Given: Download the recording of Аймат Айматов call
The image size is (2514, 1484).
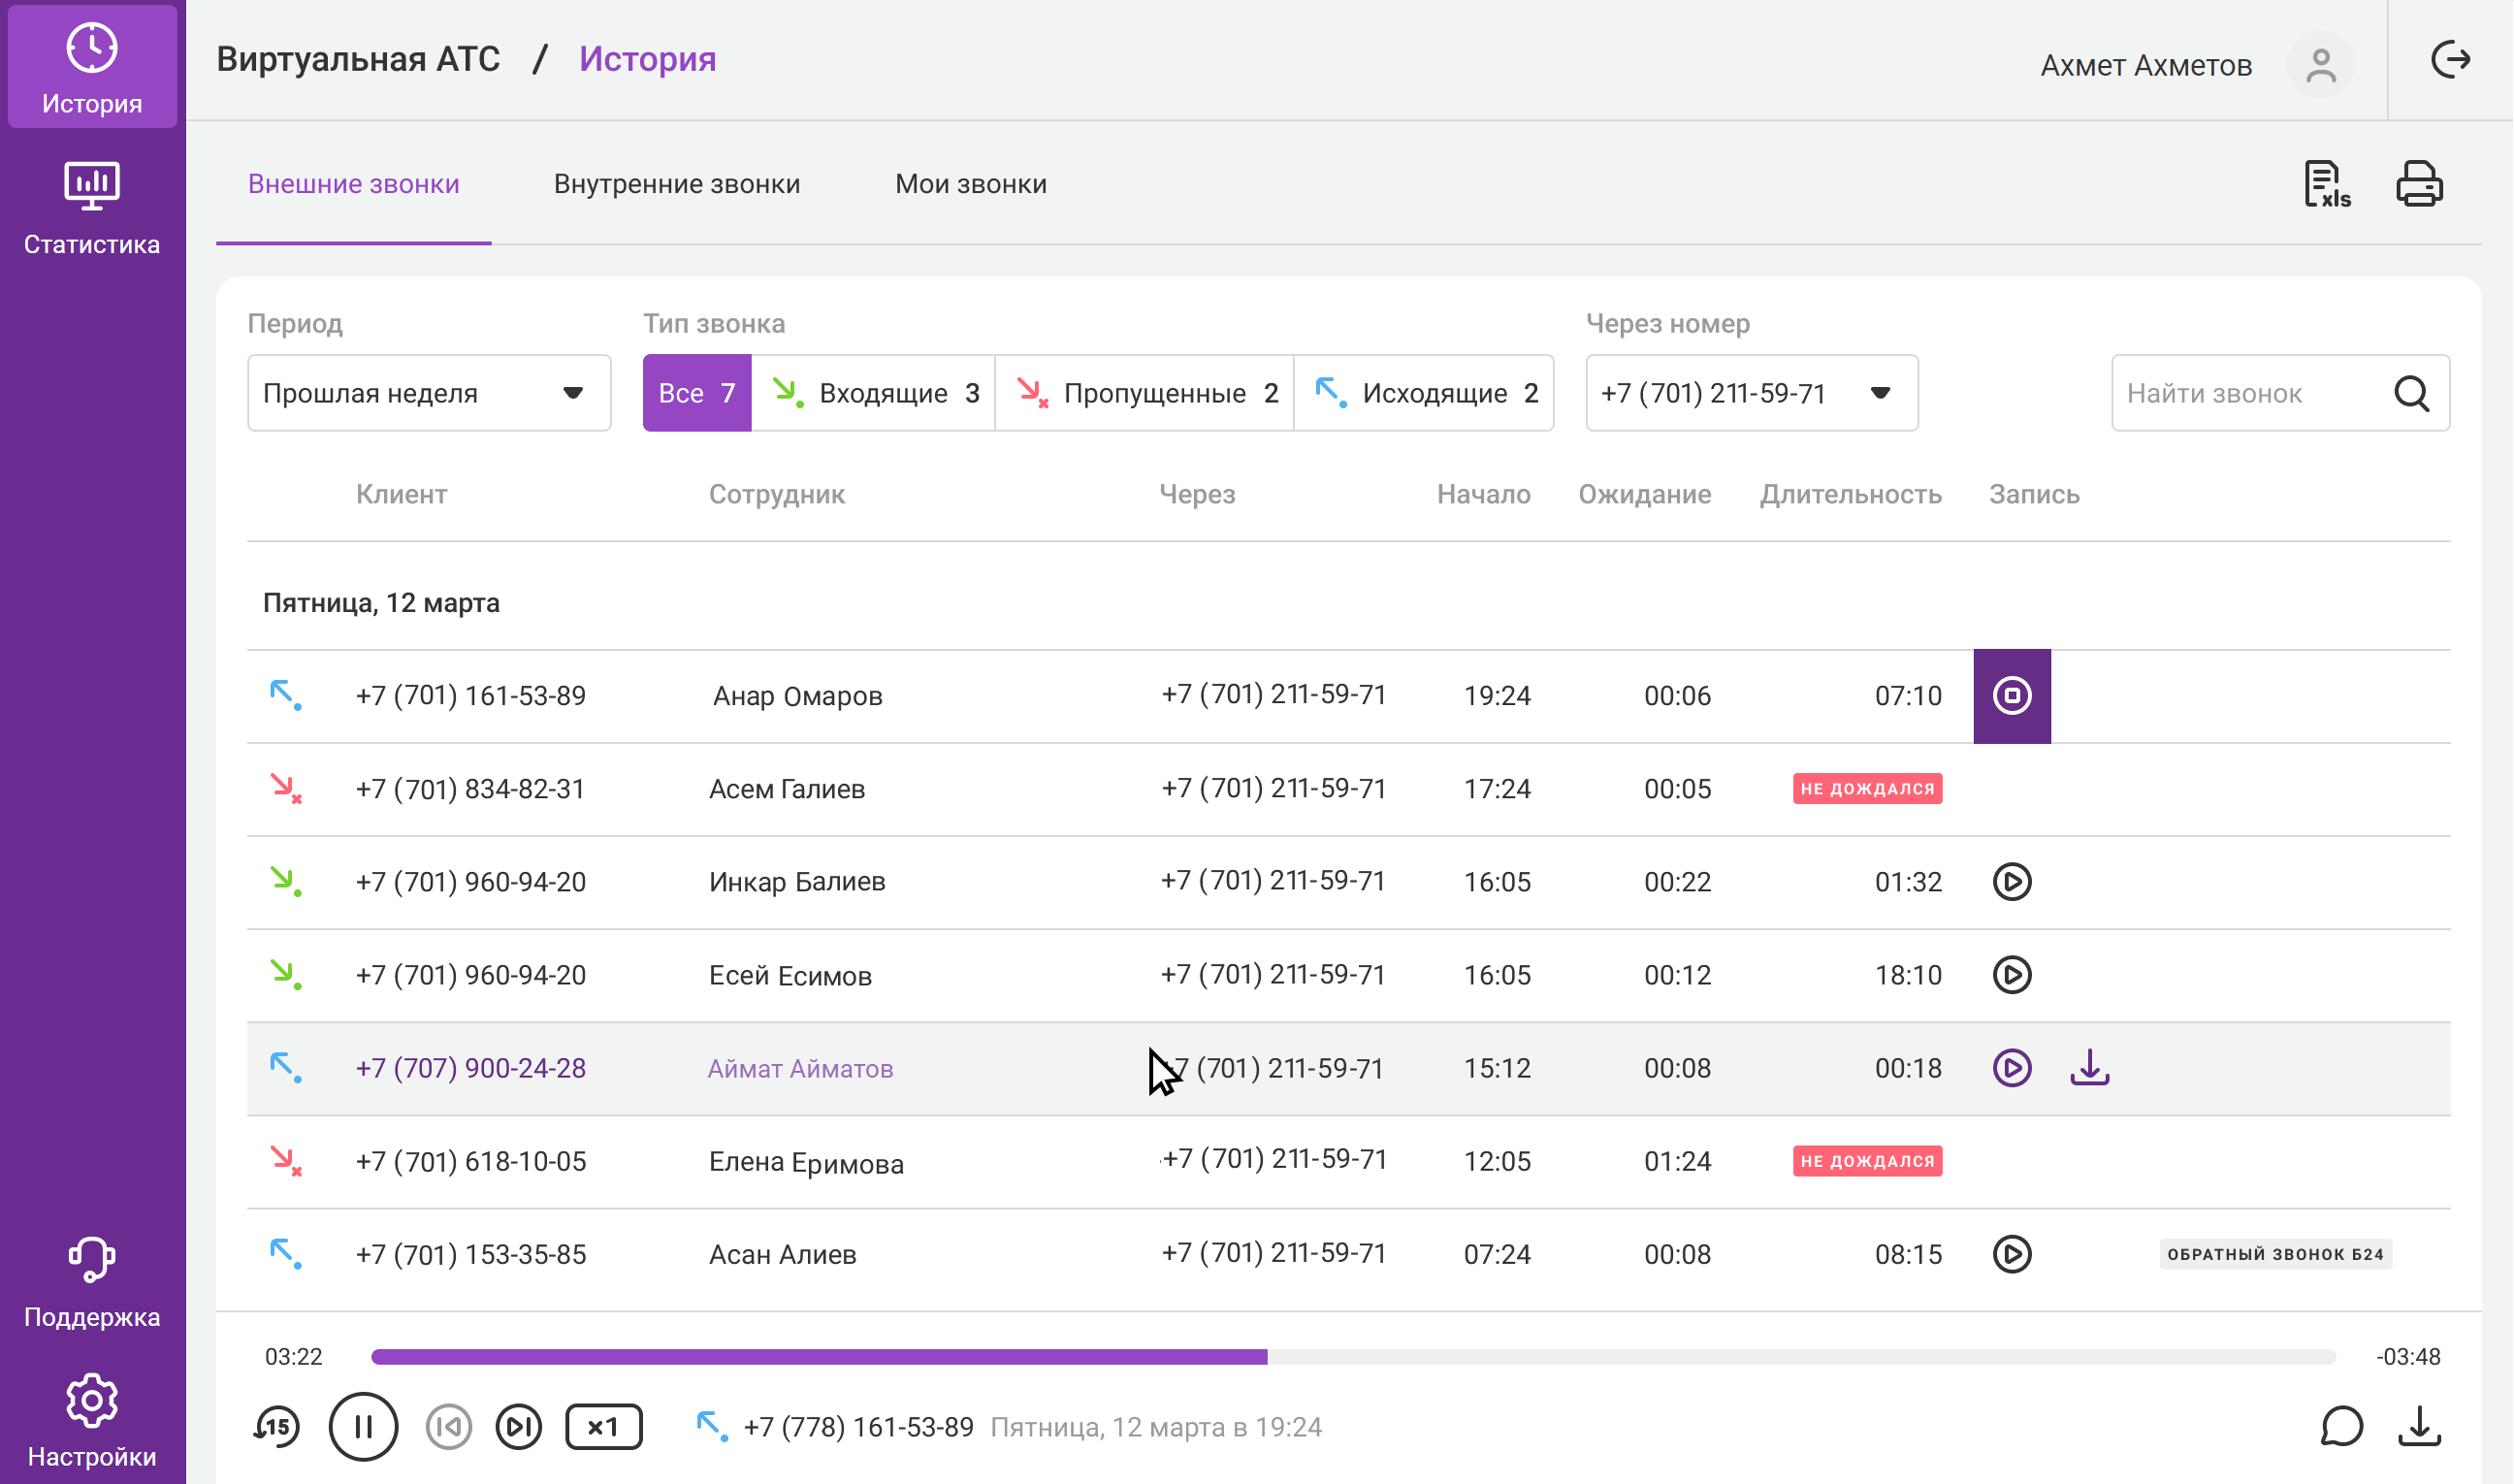Looking at the screenshot, I should 2090,1068.
